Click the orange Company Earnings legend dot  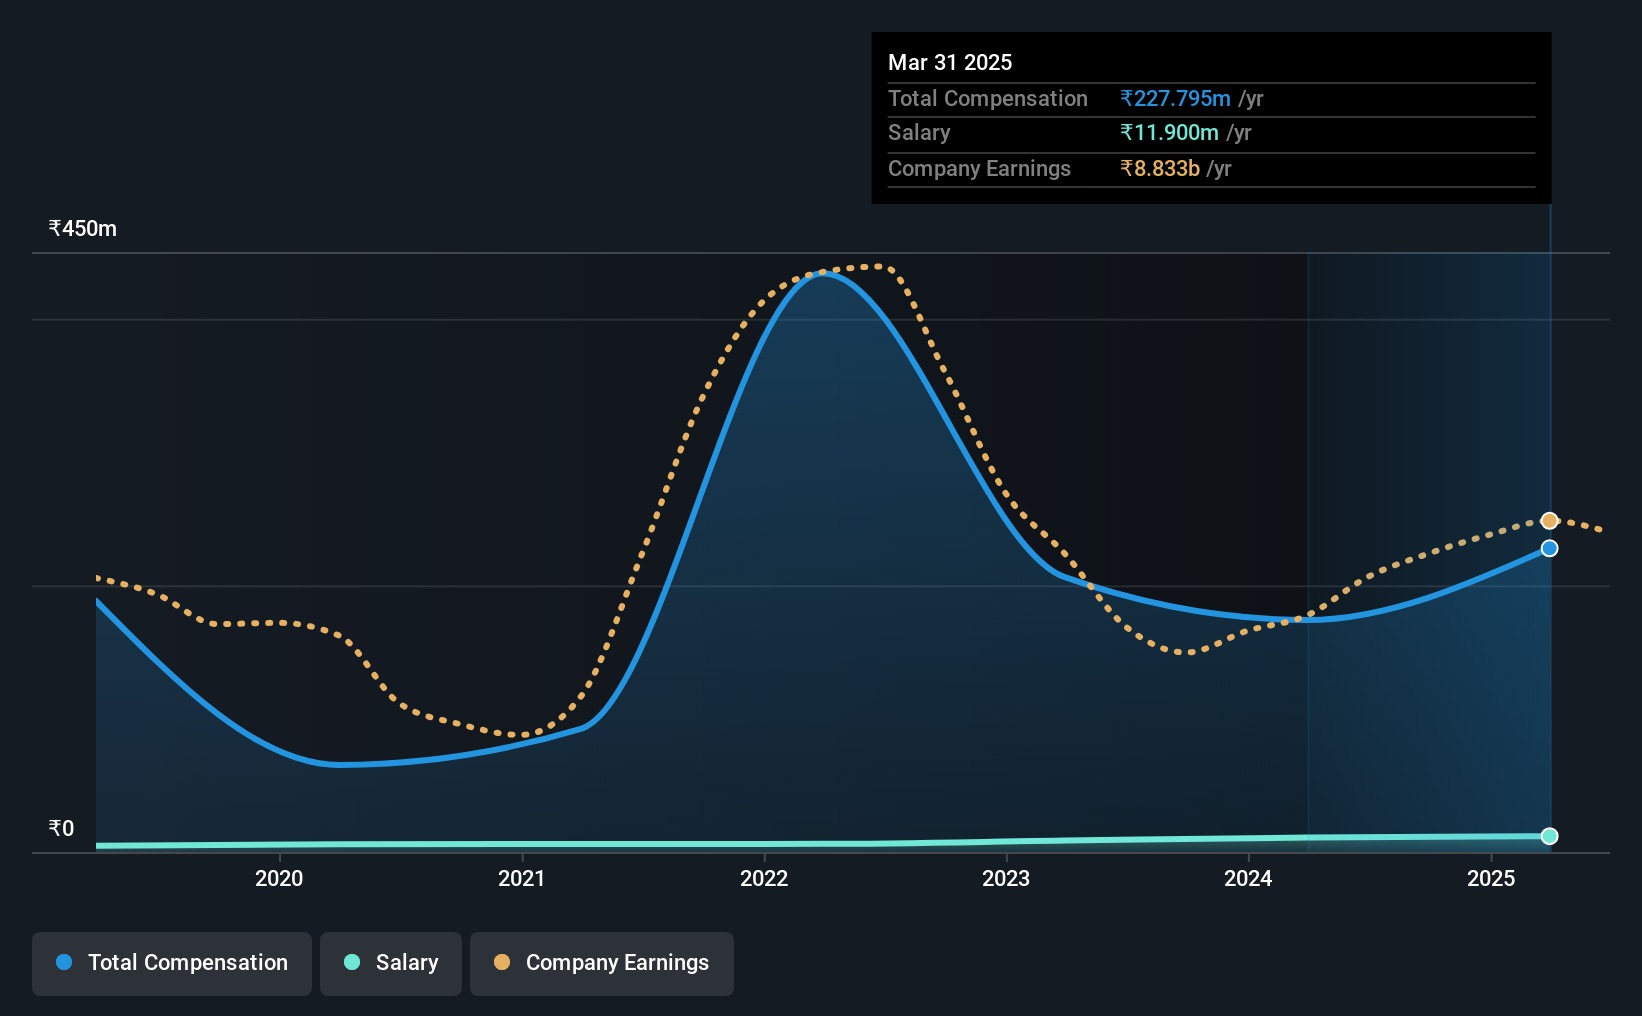click(502, 962)
